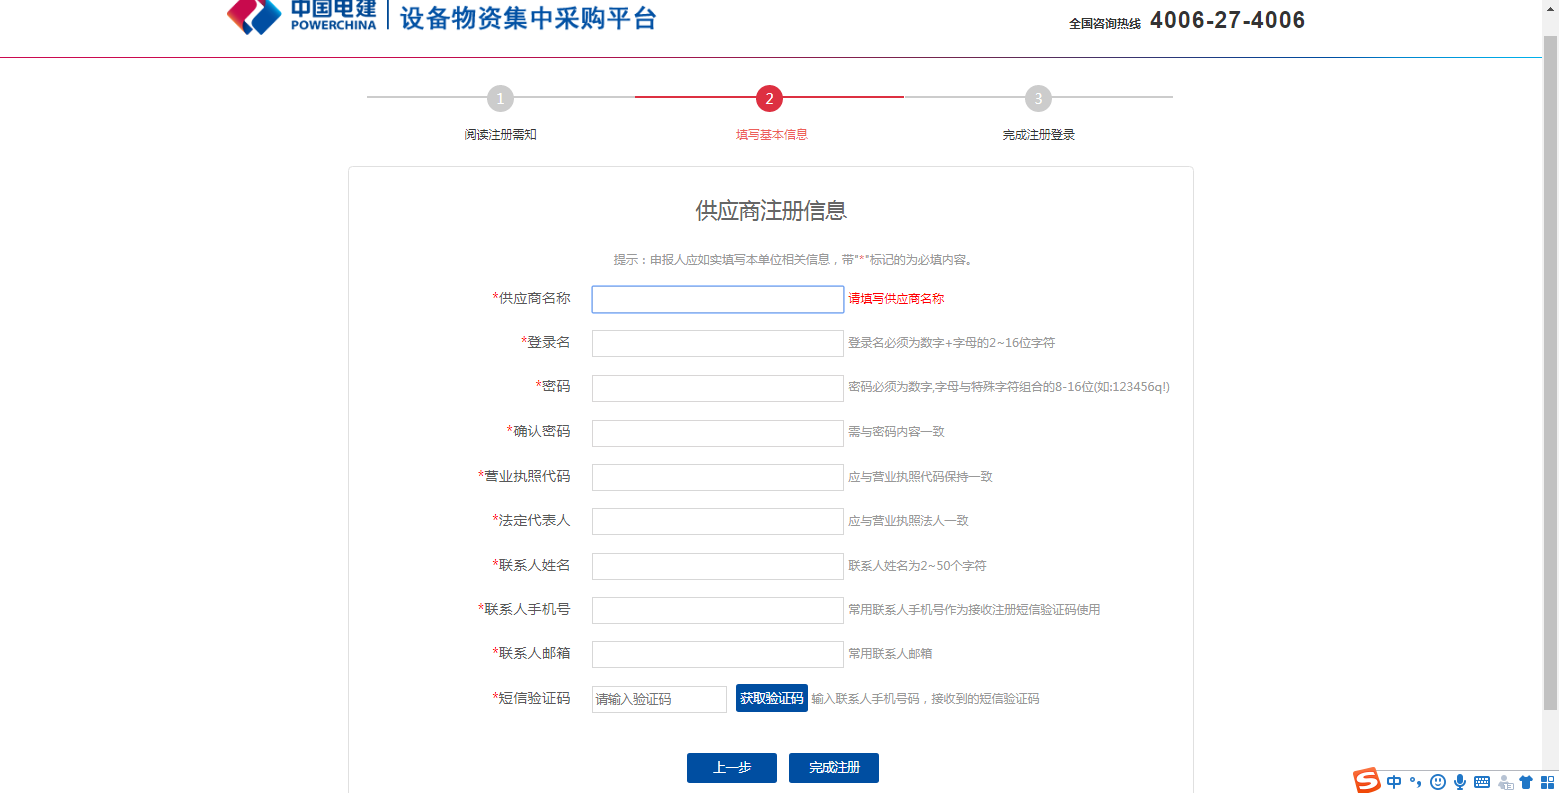Select step 2 circle 填写基本信息
Image resolution: width=1559 pixels, height=793 pixels.
tap(769, 98)
